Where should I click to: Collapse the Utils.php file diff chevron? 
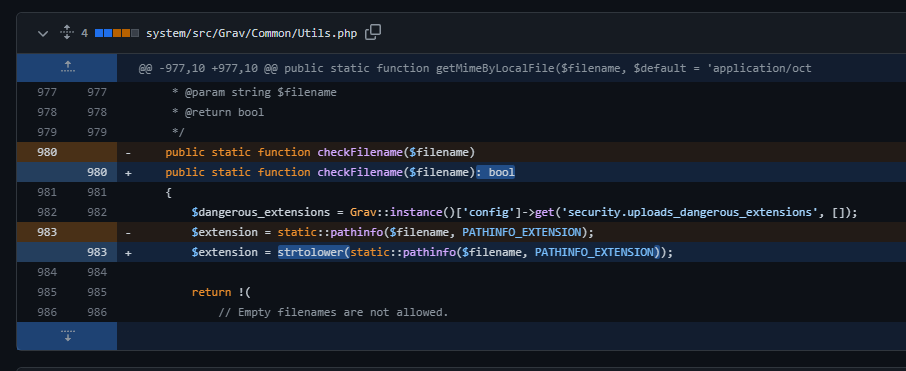click(43, 34)
